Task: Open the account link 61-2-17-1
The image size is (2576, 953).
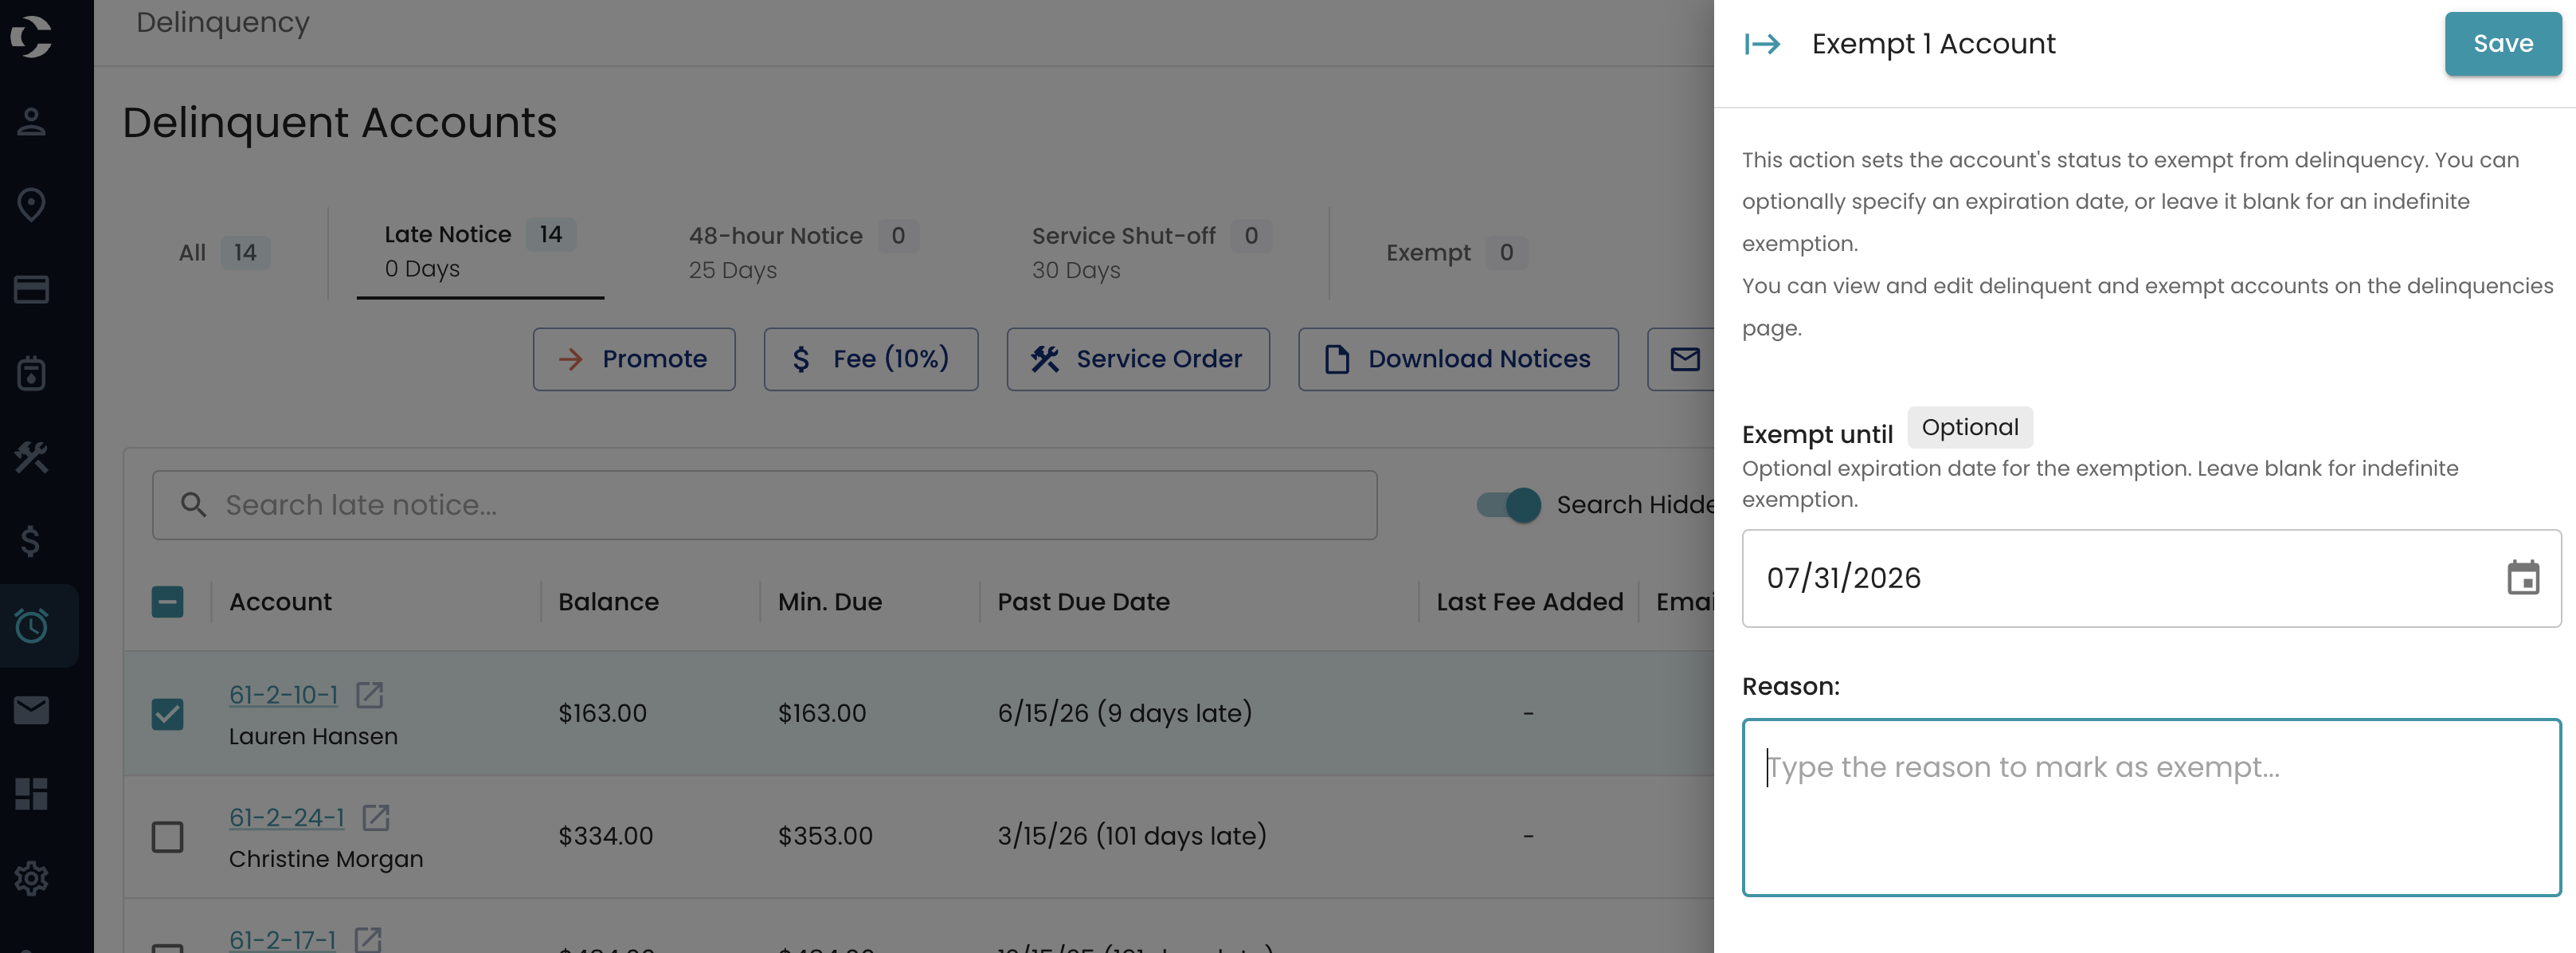Action: click(x=283, y=940)
